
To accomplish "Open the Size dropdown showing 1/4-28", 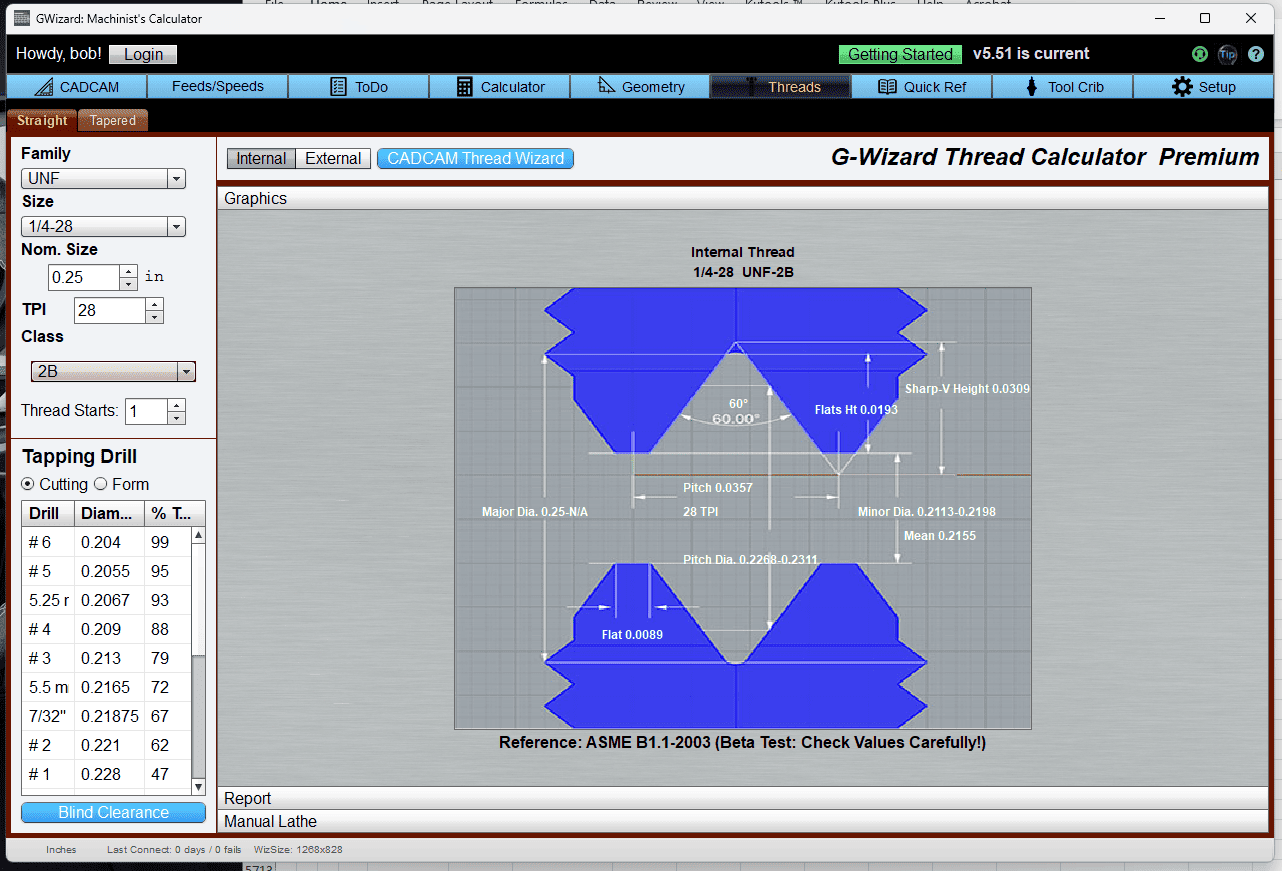I will (x=177, y=226).
